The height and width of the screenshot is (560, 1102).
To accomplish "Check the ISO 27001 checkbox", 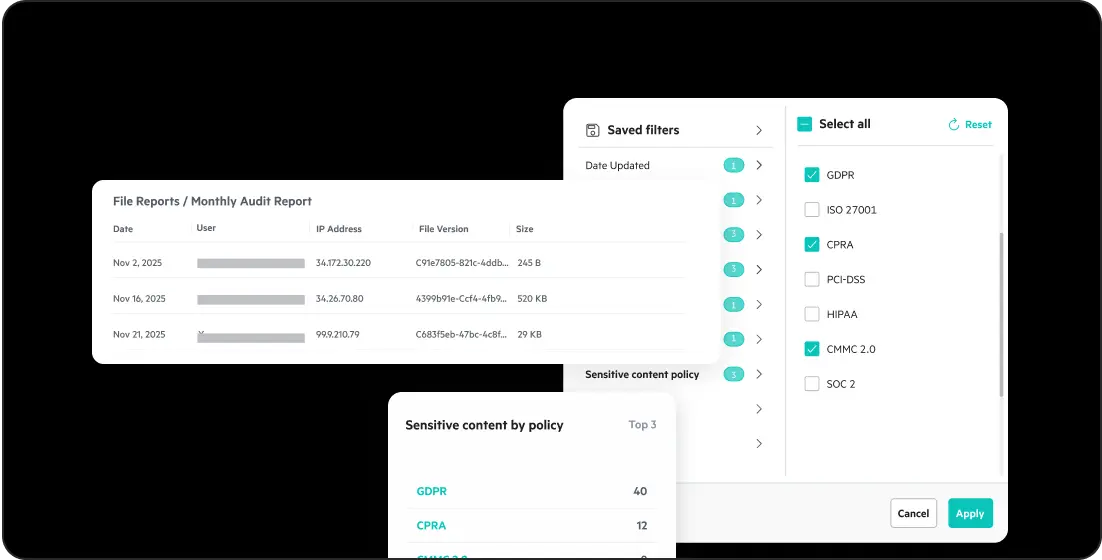I will point(812,209).
